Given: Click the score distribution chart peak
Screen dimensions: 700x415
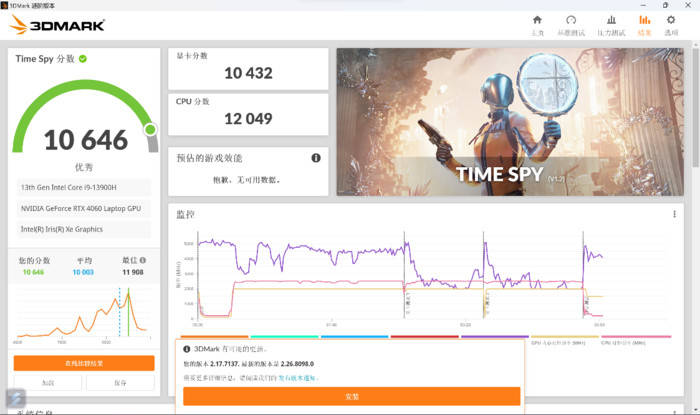Looking at the screenshot, I should 126,293.
